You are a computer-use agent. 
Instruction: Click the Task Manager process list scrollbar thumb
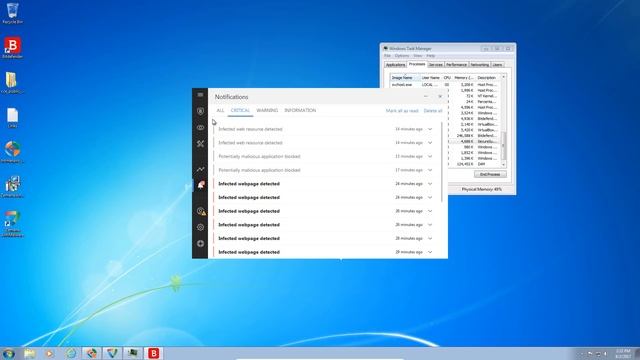pos(504,146)
